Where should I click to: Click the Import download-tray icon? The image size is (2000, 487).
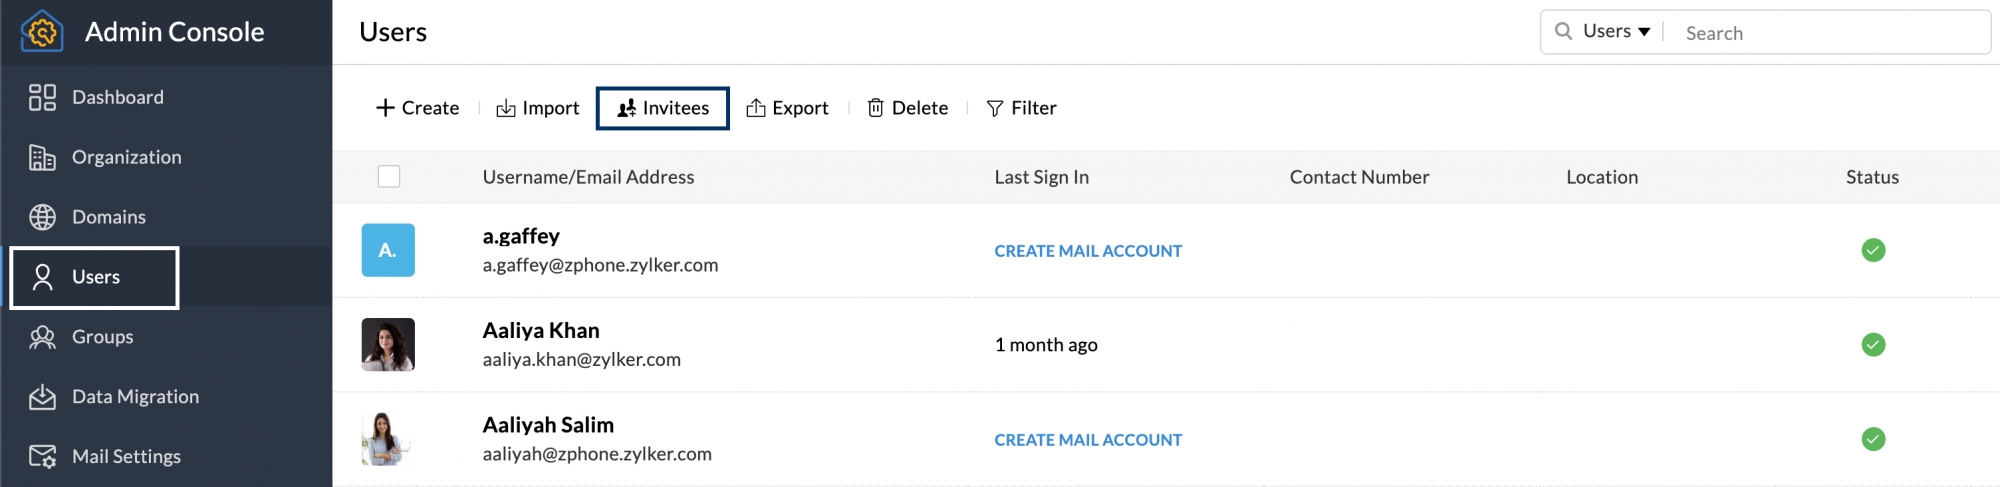[x=506, y=108]
